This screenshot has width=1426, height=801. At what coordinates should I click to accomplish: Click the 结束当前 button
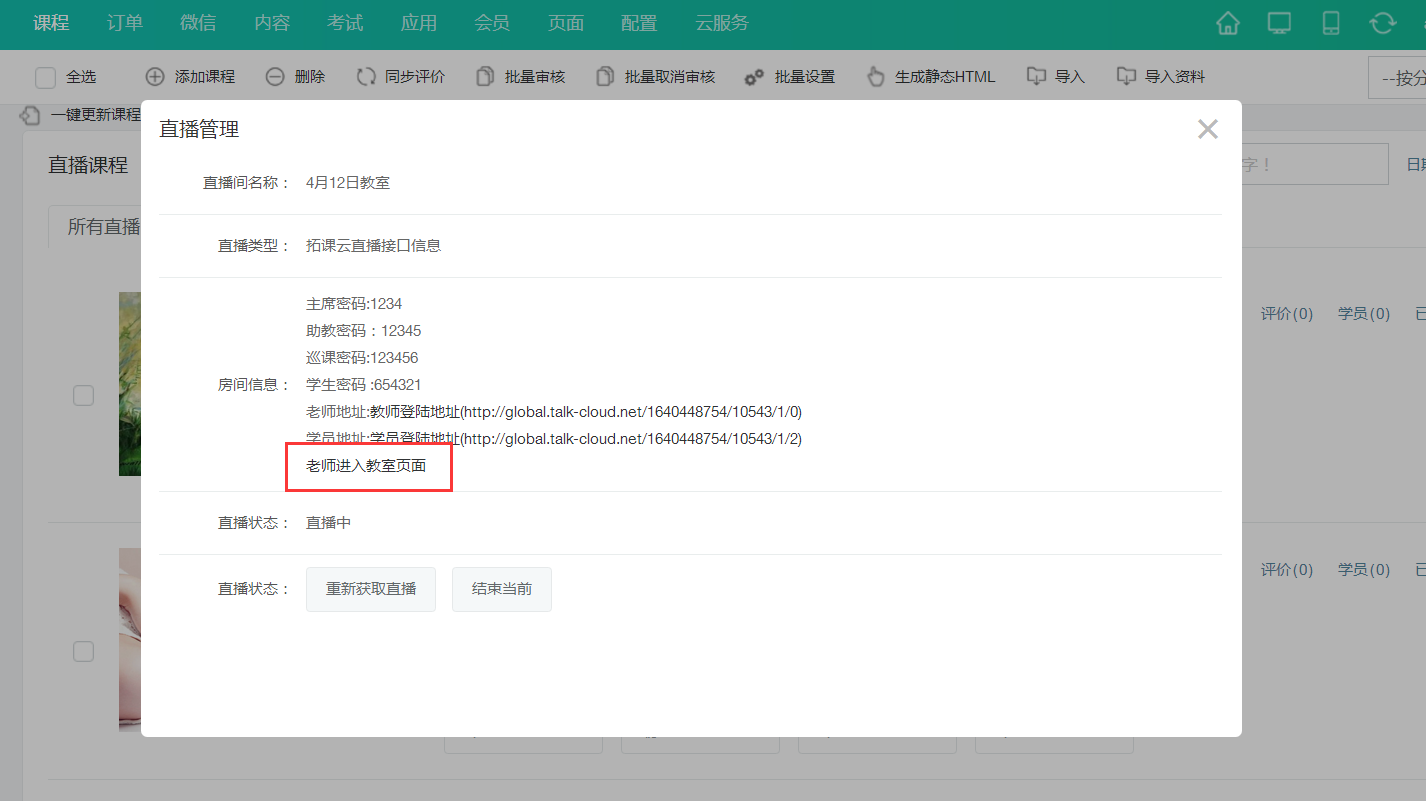point(502,589)
